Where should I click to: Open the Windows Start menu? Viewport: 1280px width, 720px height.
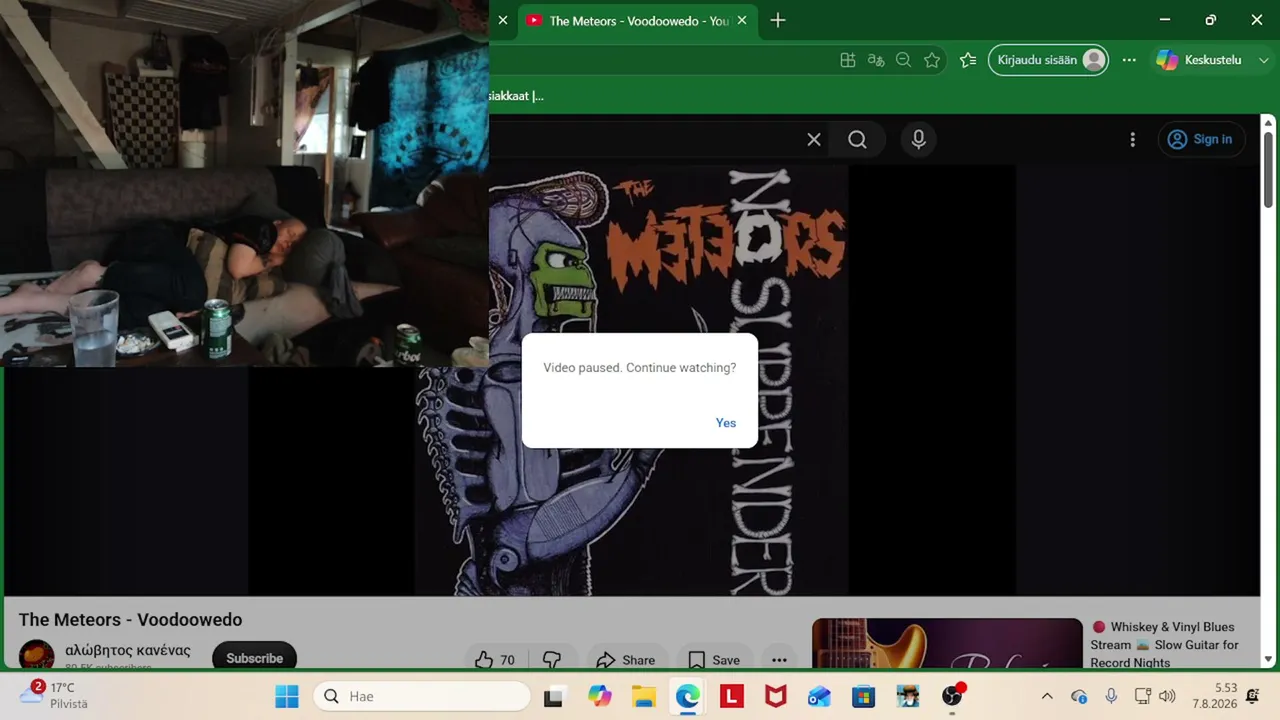click(287, 696)
